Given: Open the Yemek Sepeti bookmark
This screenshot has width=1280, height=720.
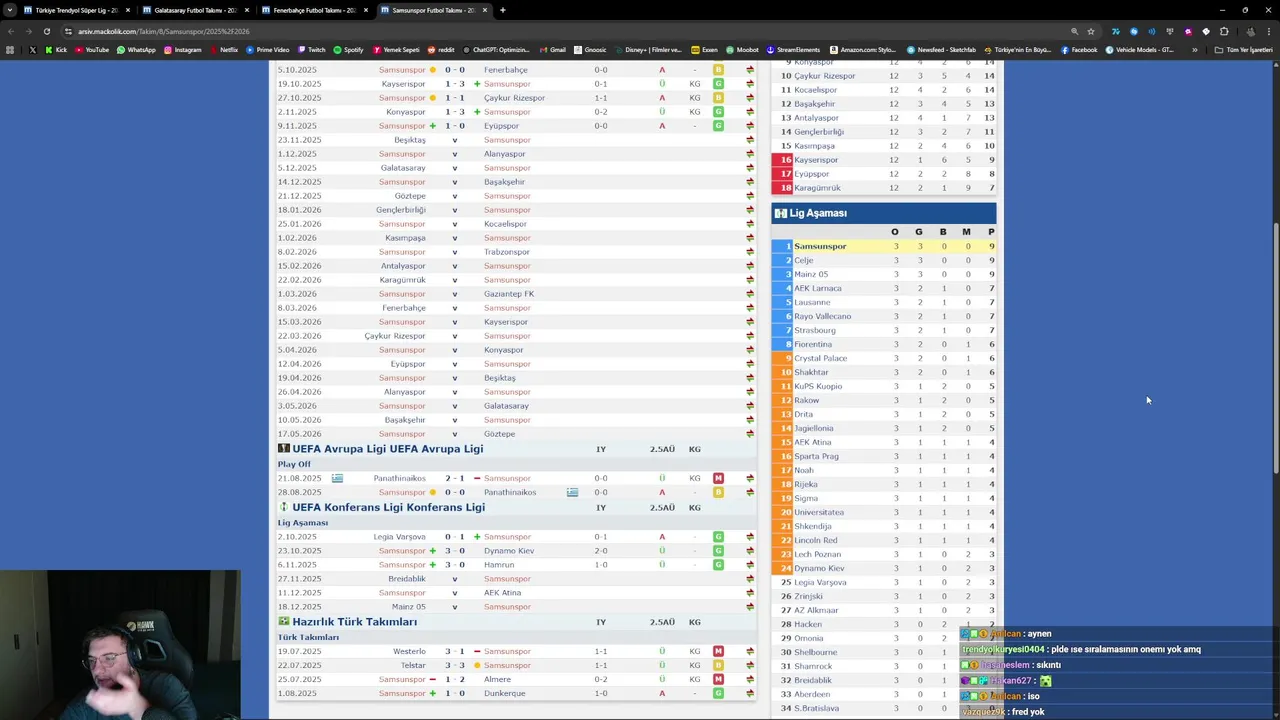Looking at the screenshot, I should coord(396,50).
